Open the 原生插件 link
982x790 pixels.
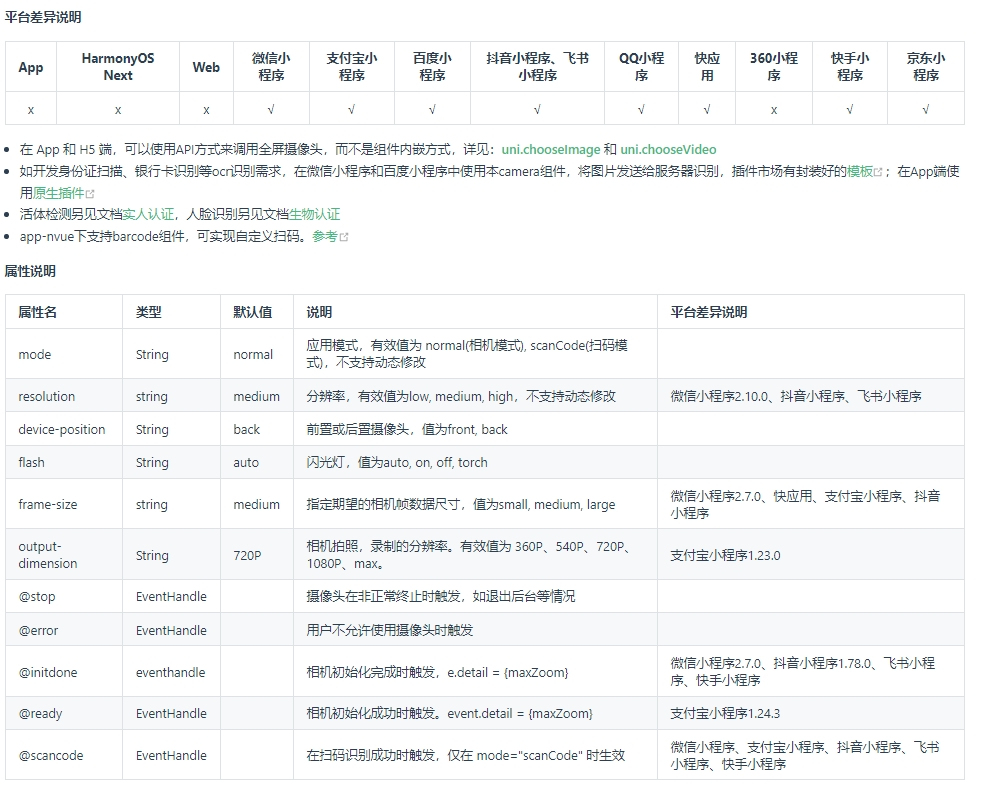(59, 193)
